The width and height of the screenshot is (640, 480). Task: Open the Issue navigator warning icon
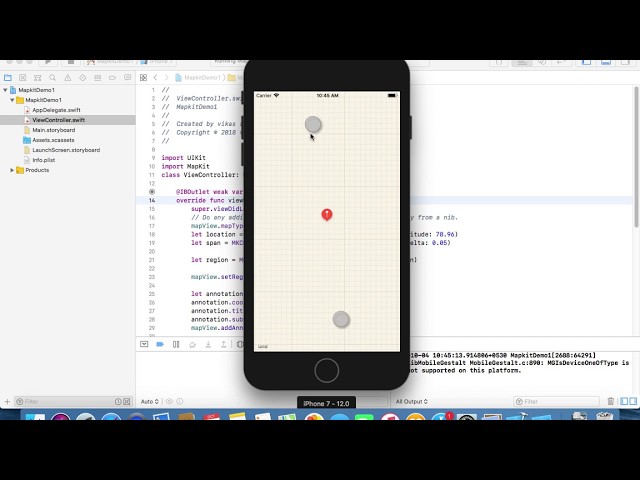pos(68,78)
